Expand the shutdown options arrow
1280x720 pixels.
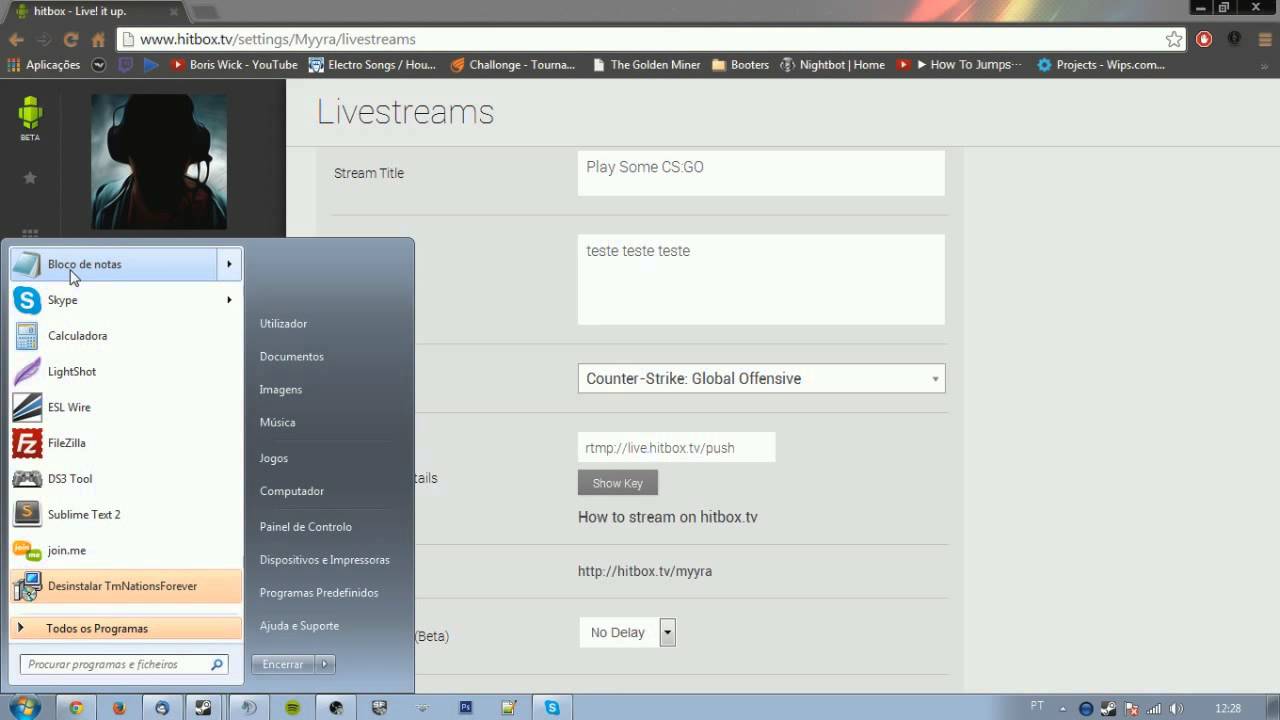coord(325,664)
